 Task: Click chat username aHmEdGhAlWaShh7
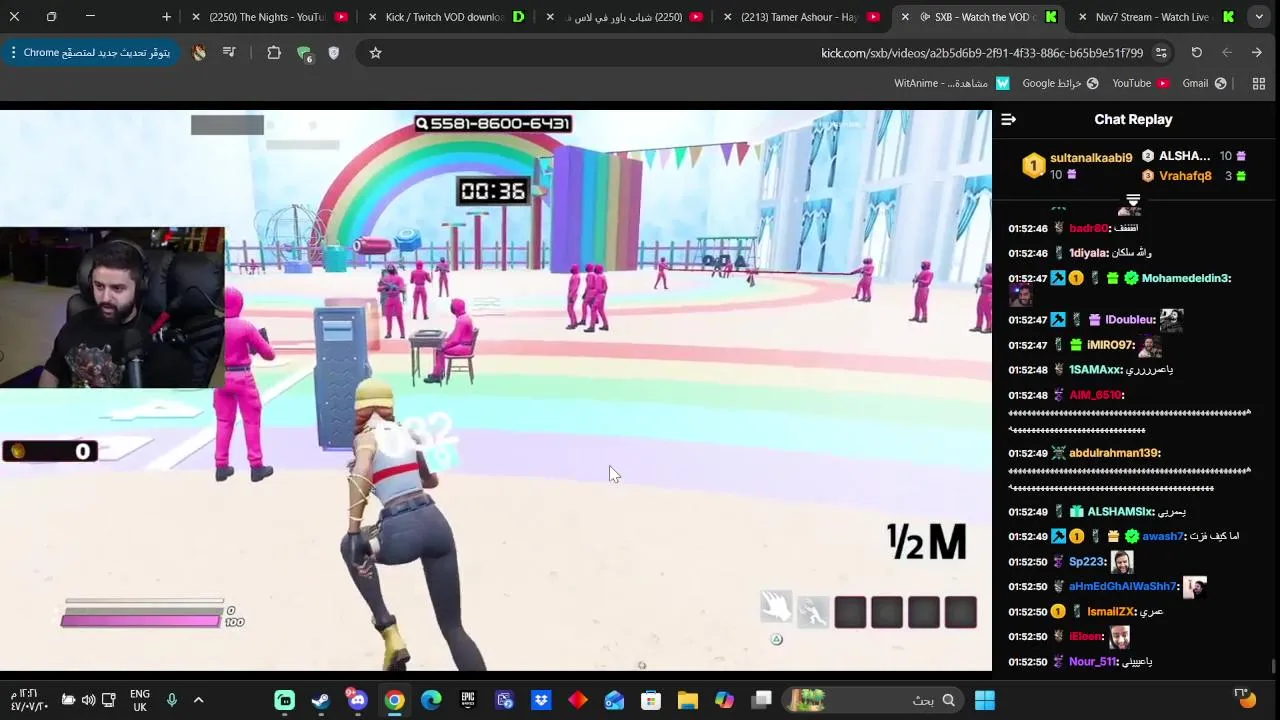(1123, 587)
